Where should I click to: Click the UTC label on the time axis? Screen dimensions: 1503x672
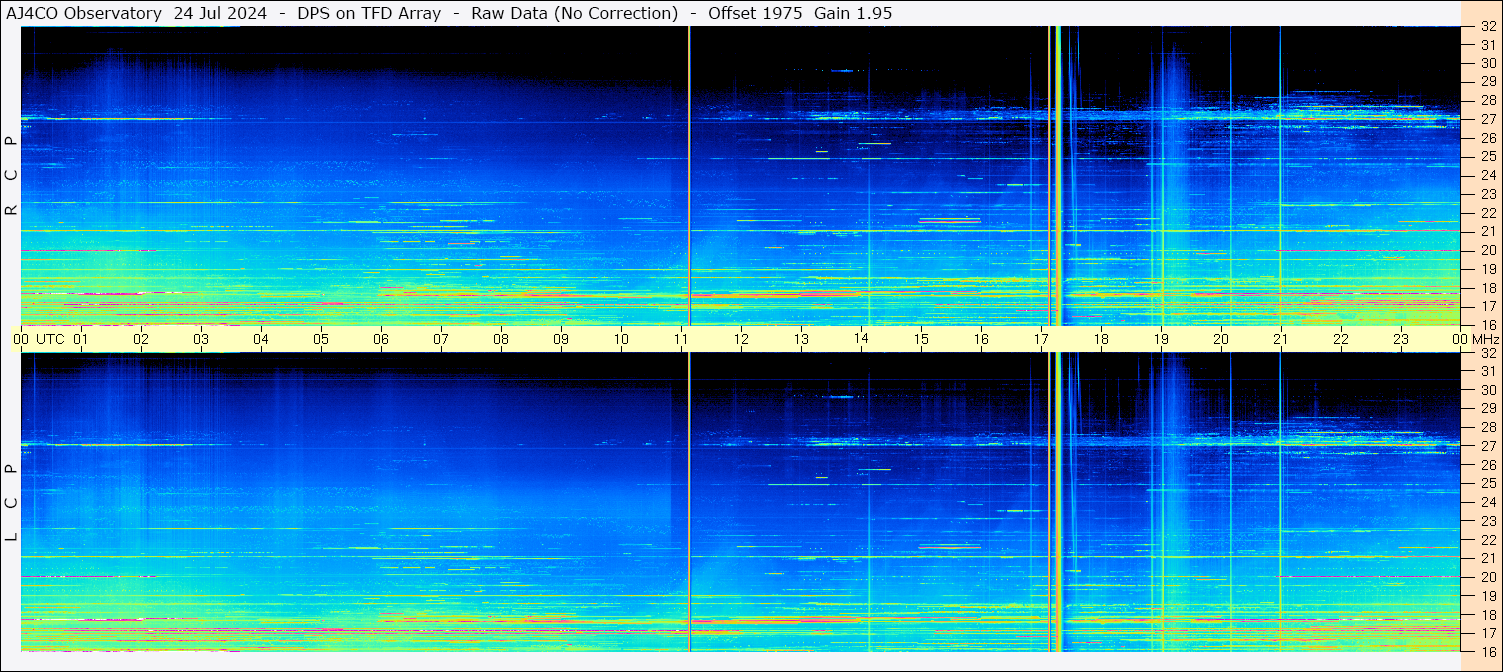[51, 339]
